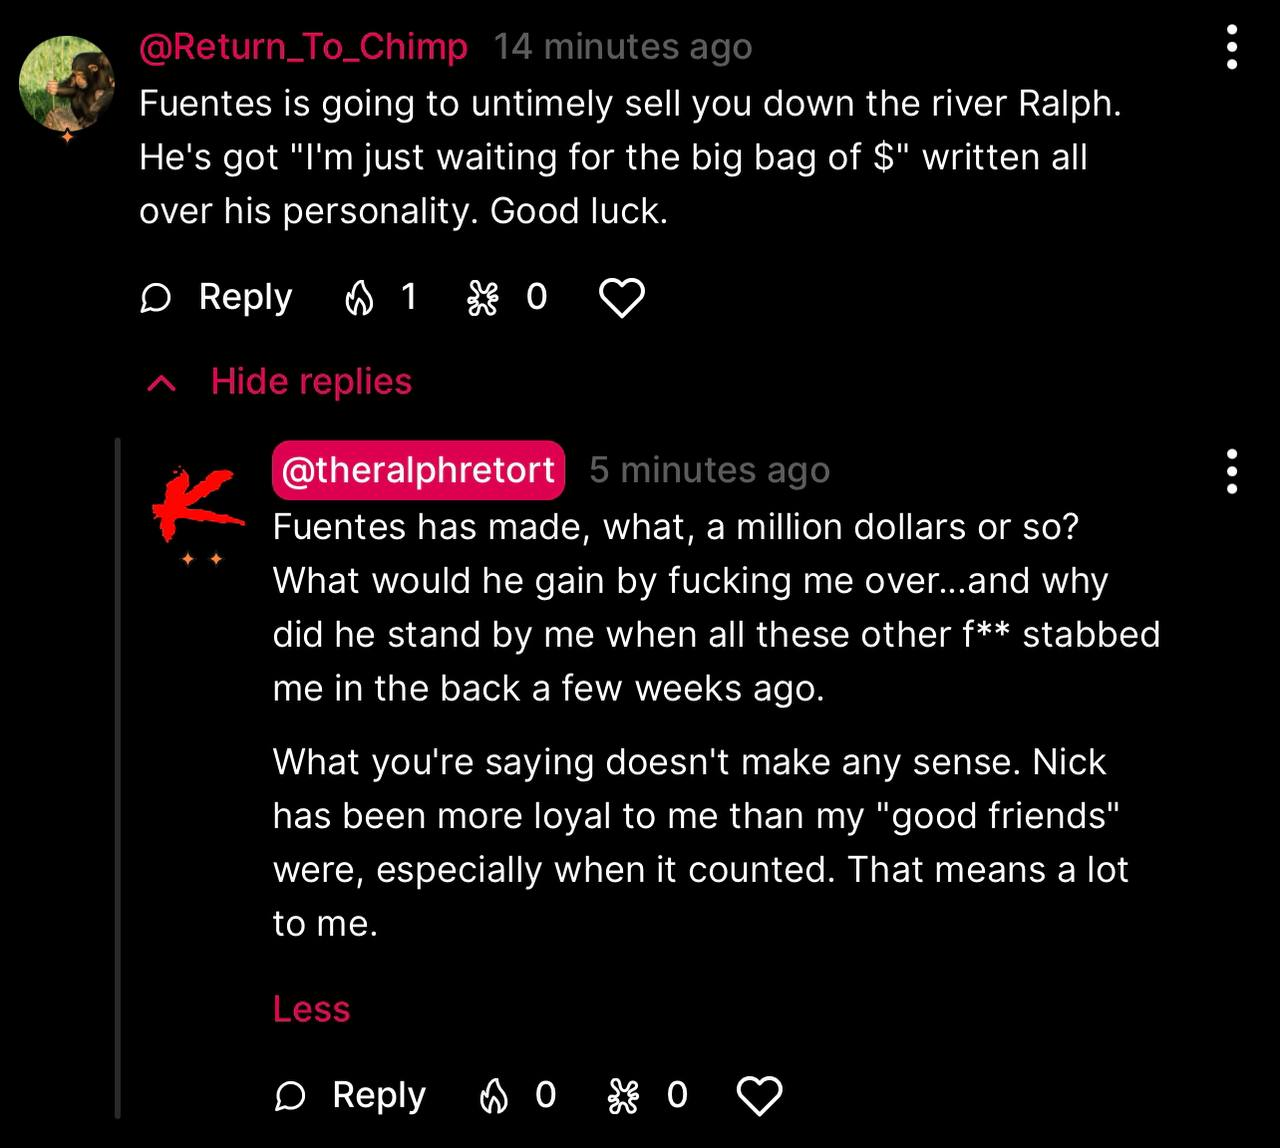Viewport: 1280px width, 1148px height.
Task: Open @theralphretort highlighted username badge
Action: [418, 470]
